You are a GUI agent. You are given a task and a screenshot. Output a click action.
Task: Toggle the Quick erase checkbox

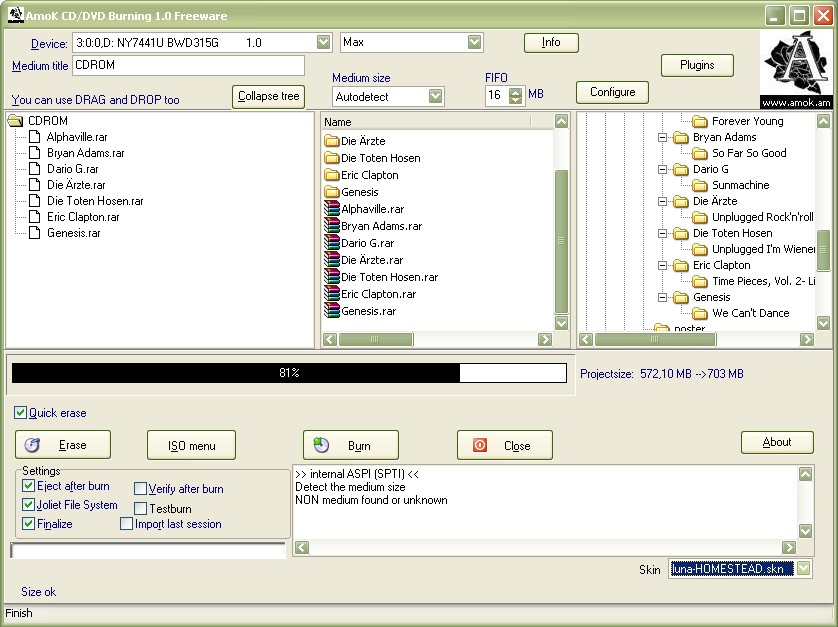point(20,412)
